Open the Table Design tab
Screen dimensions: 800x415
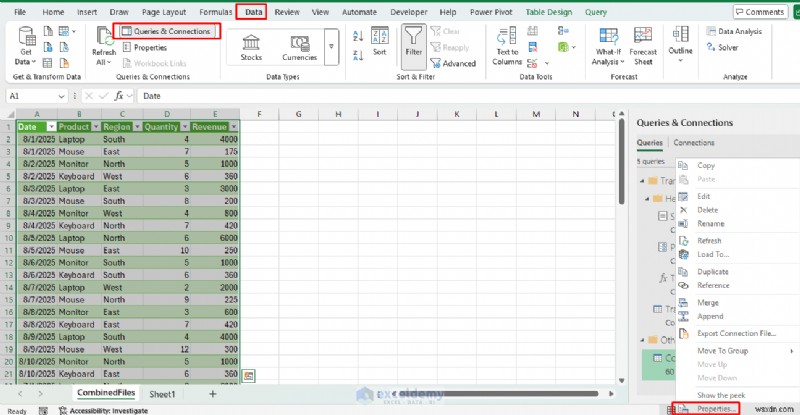click(548, 12)
